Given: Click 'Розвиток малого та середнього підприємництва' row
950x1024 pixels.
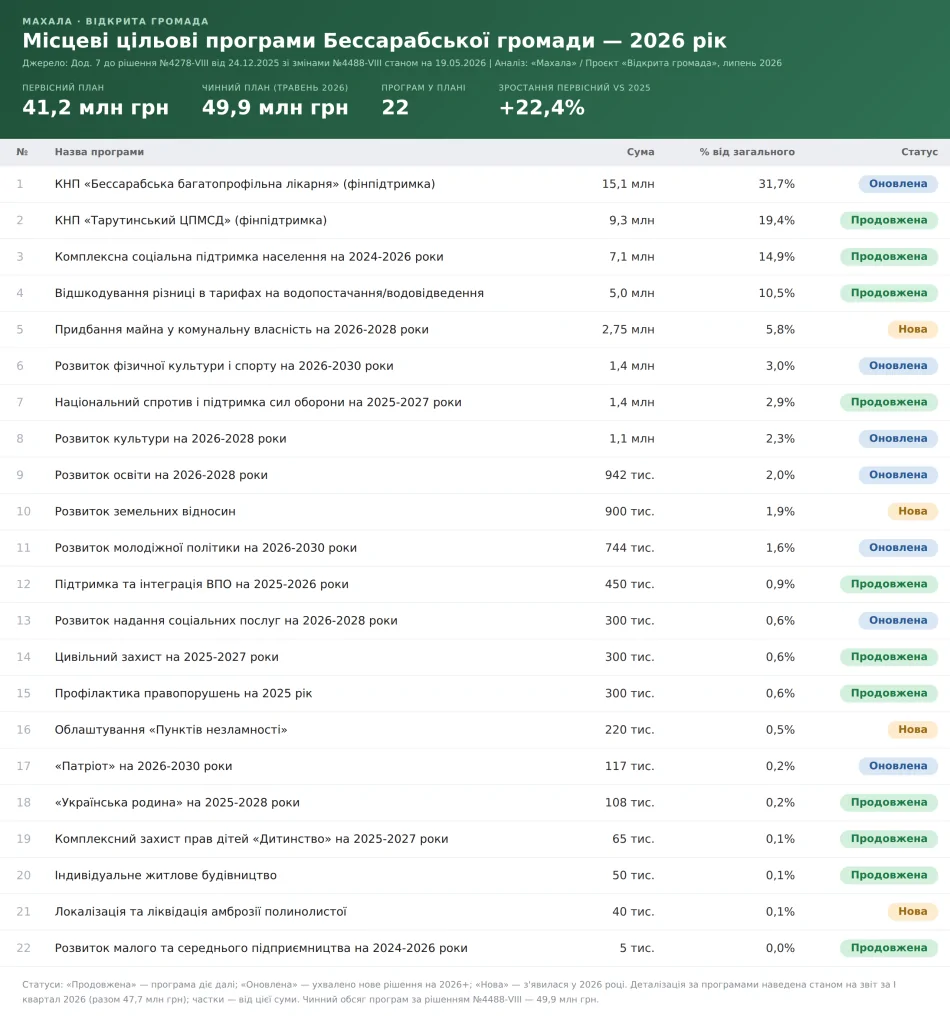Looking at the screenshot, I should point(475,948).
